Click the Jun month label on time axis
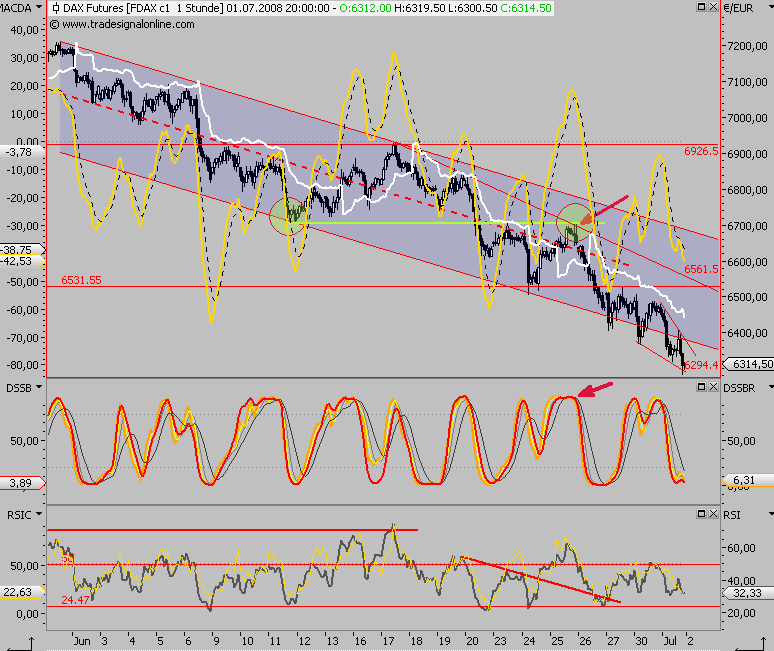774x651 pixels. coord(82,641)
